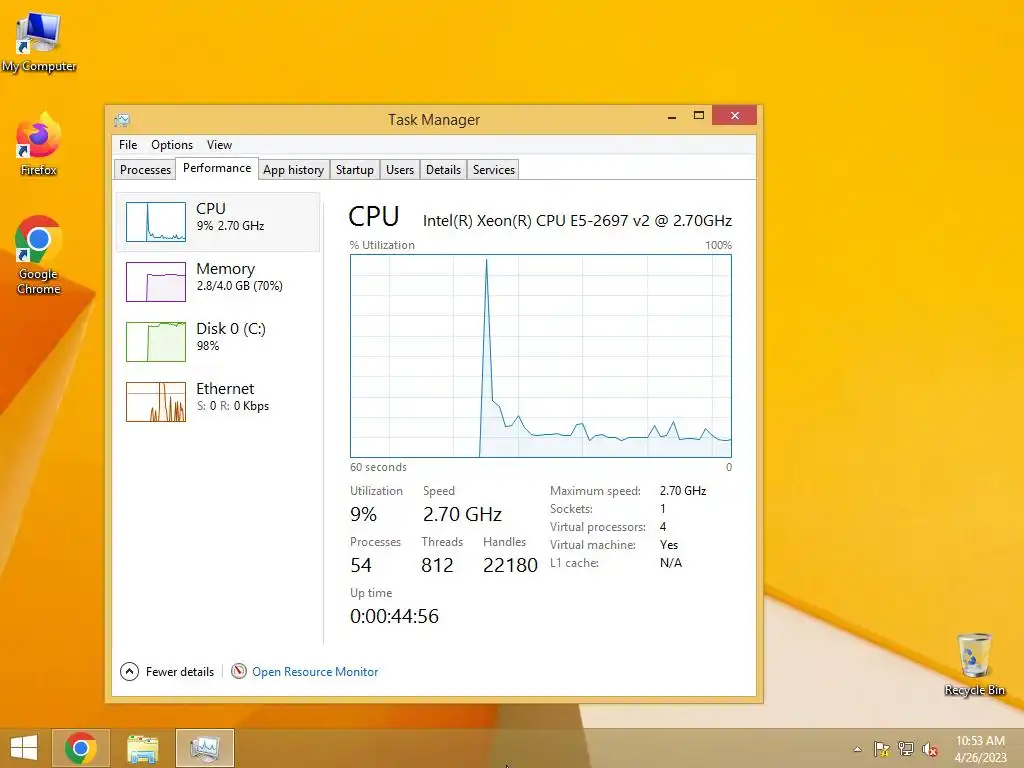
Task: Show hidden system tray icons
Action: coord(857,749)
